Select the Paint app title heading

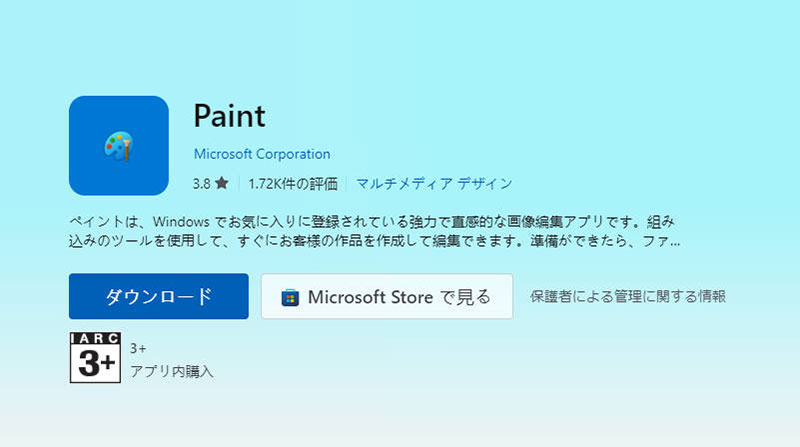[230, 116]
